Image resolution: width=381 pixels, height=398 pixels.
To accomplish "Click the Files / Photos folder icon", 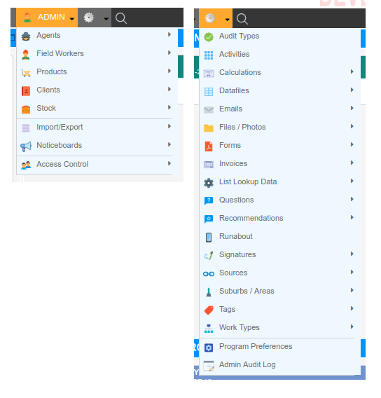I will (209, 128).
